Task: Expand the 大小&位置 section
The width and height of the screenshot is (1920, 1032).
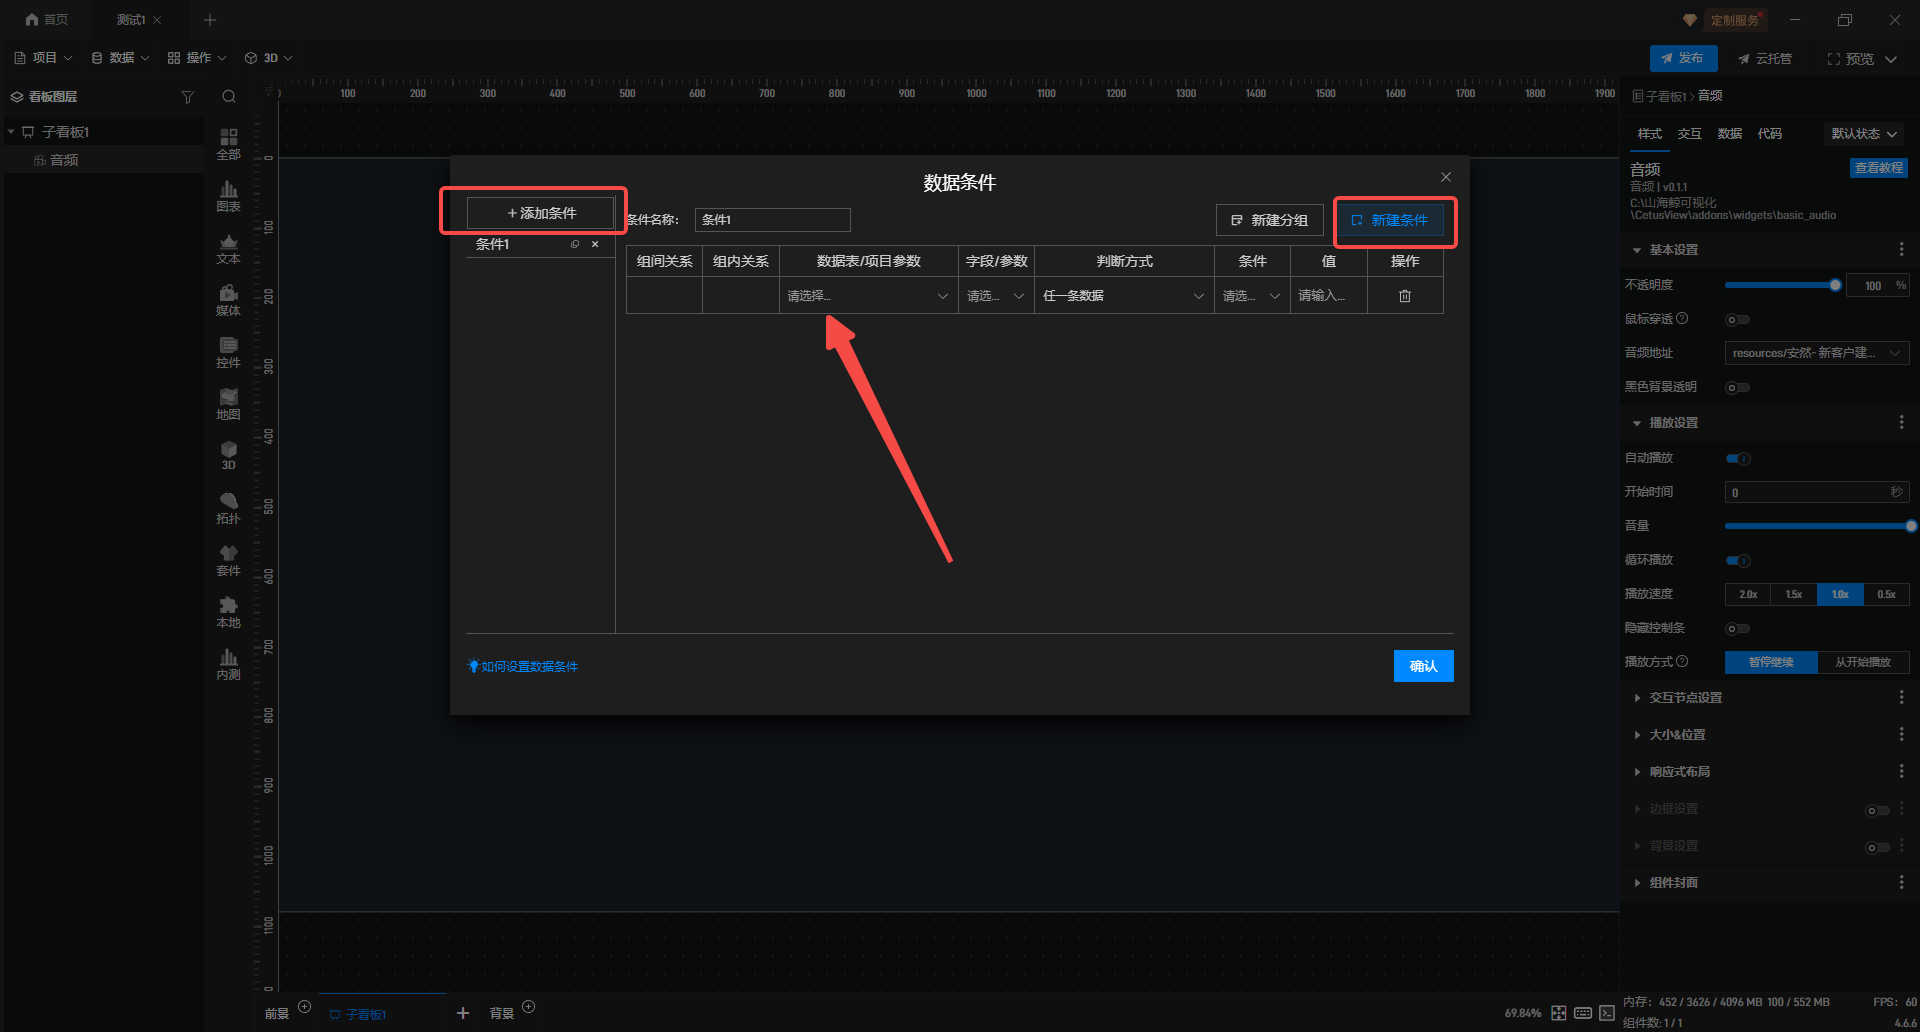Action: click(1677, 735)
